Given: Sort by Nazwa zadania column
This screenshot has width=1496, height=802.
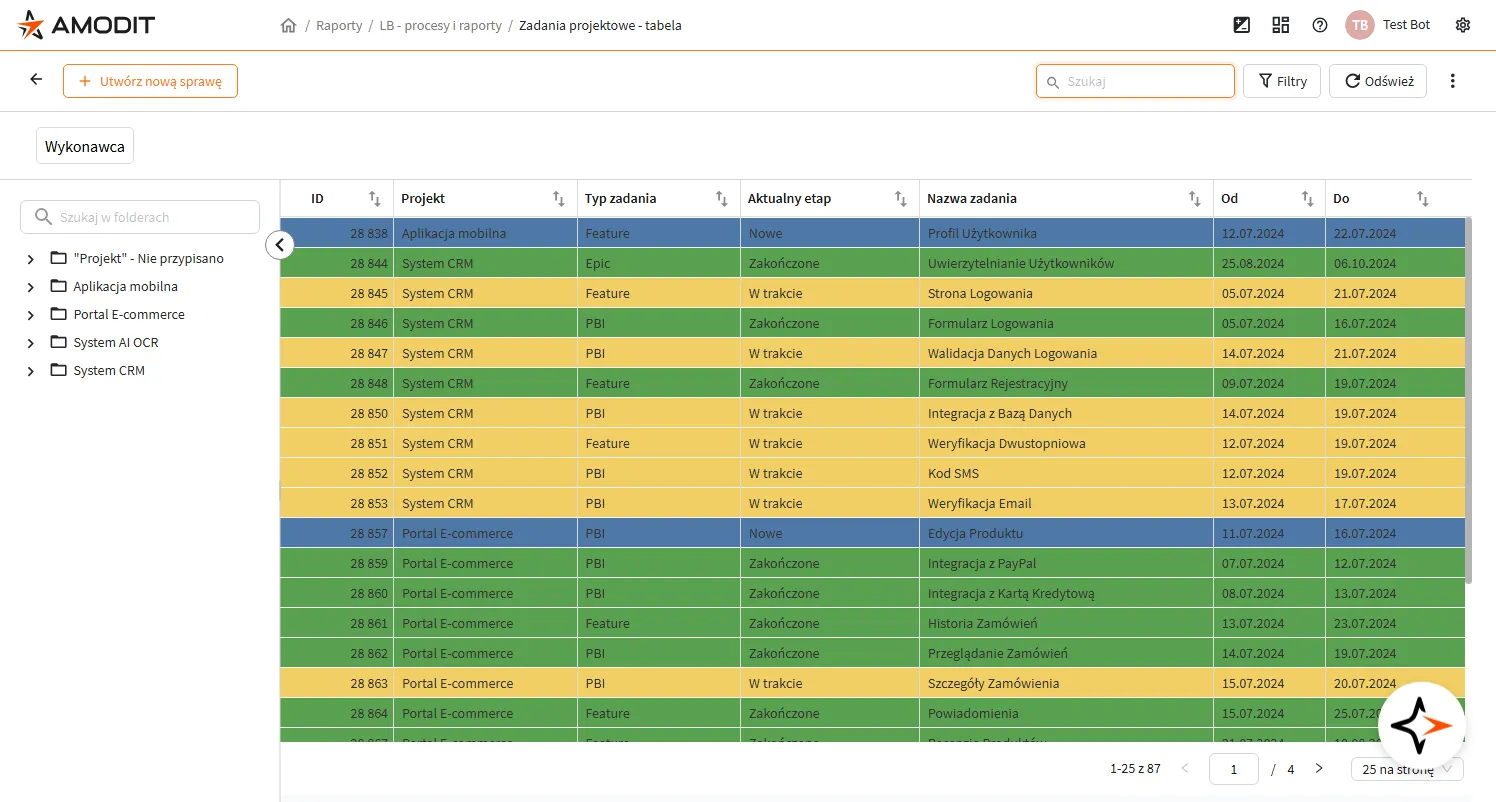Looking at the screenshot, I should pos(1195,199).
